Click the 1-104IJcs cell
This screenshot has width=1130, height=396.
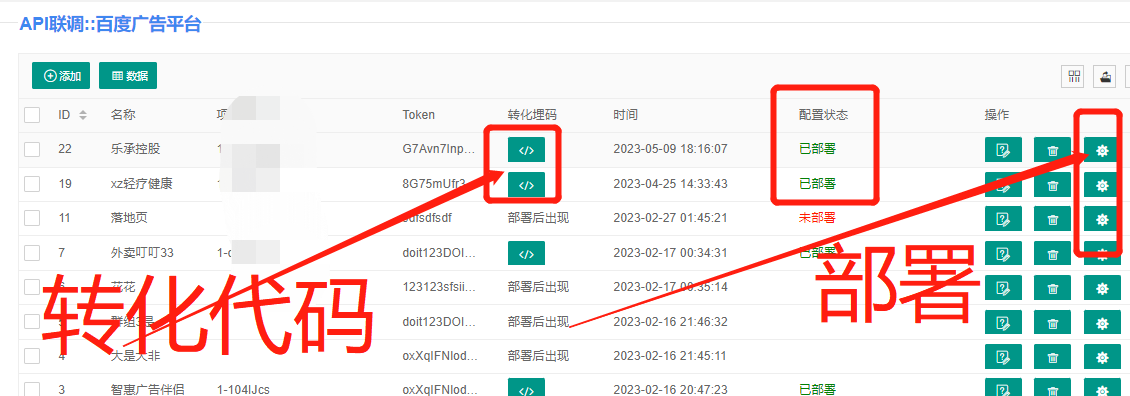(x=243, y=390)
